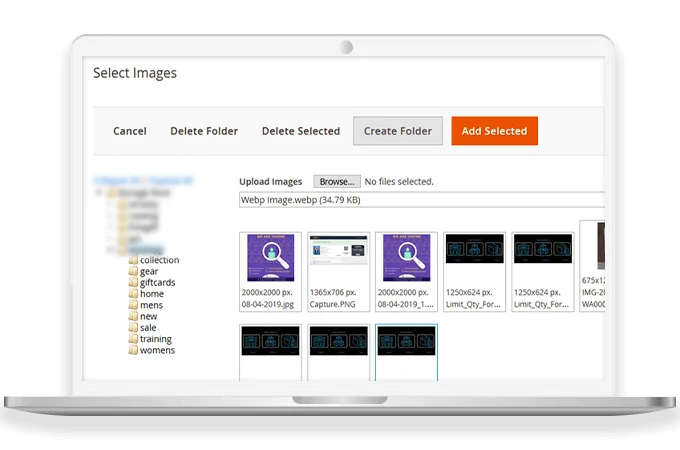Click Browse... to upload images
Screen dimensions: 680x450
[337, 182]
